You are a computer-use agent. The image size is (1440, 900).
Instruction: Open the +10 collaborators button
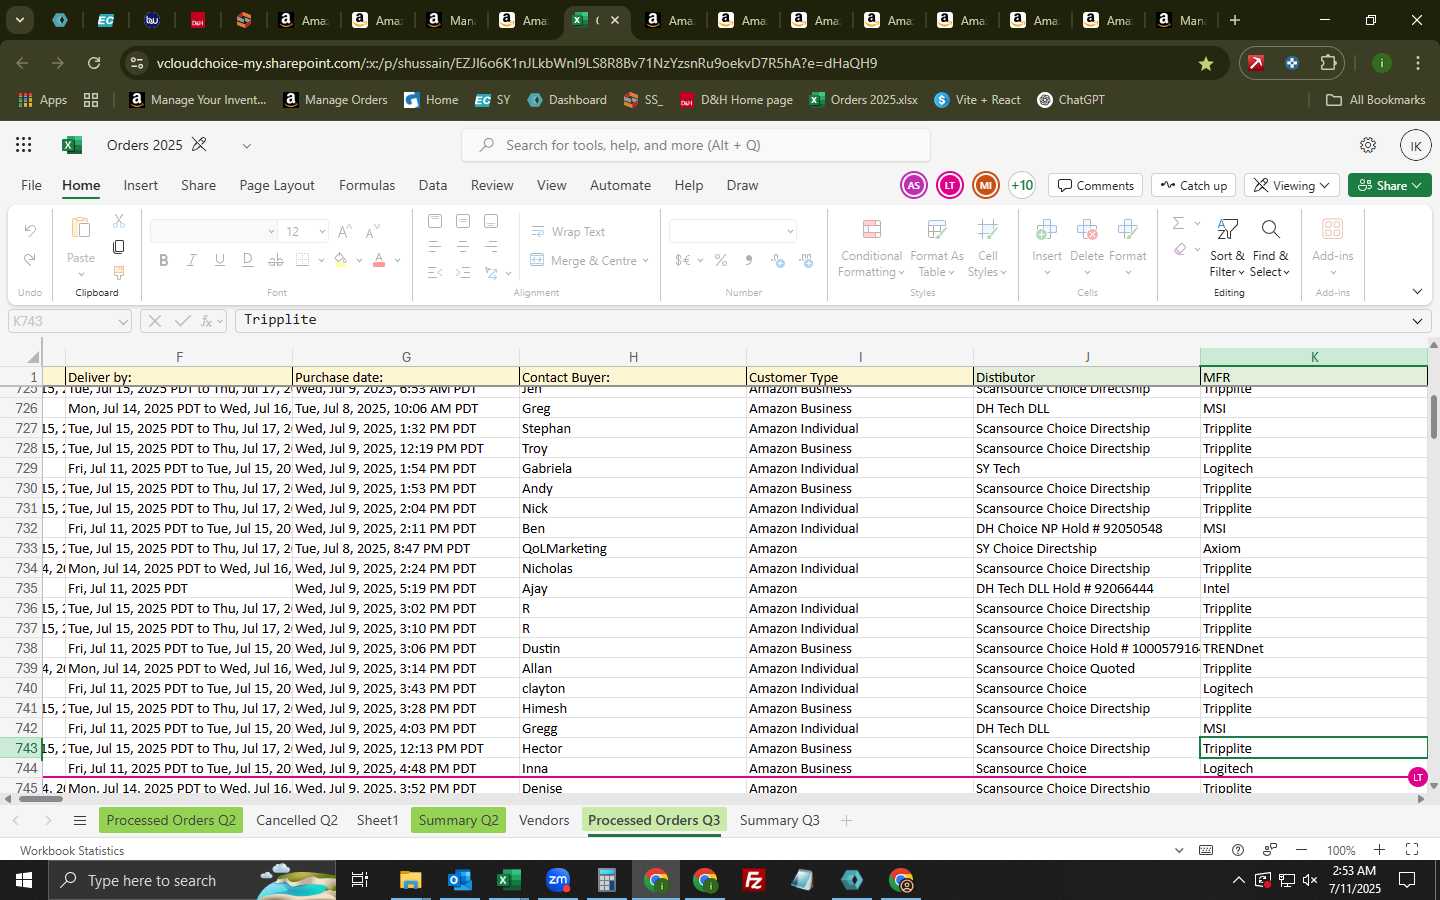pyautogui.click(x=1022, y=185)
